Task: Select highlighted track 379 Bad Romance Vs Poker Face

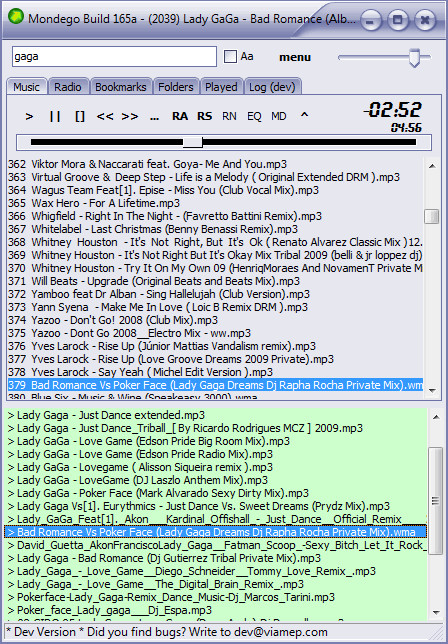Action: tap(215, 385)
